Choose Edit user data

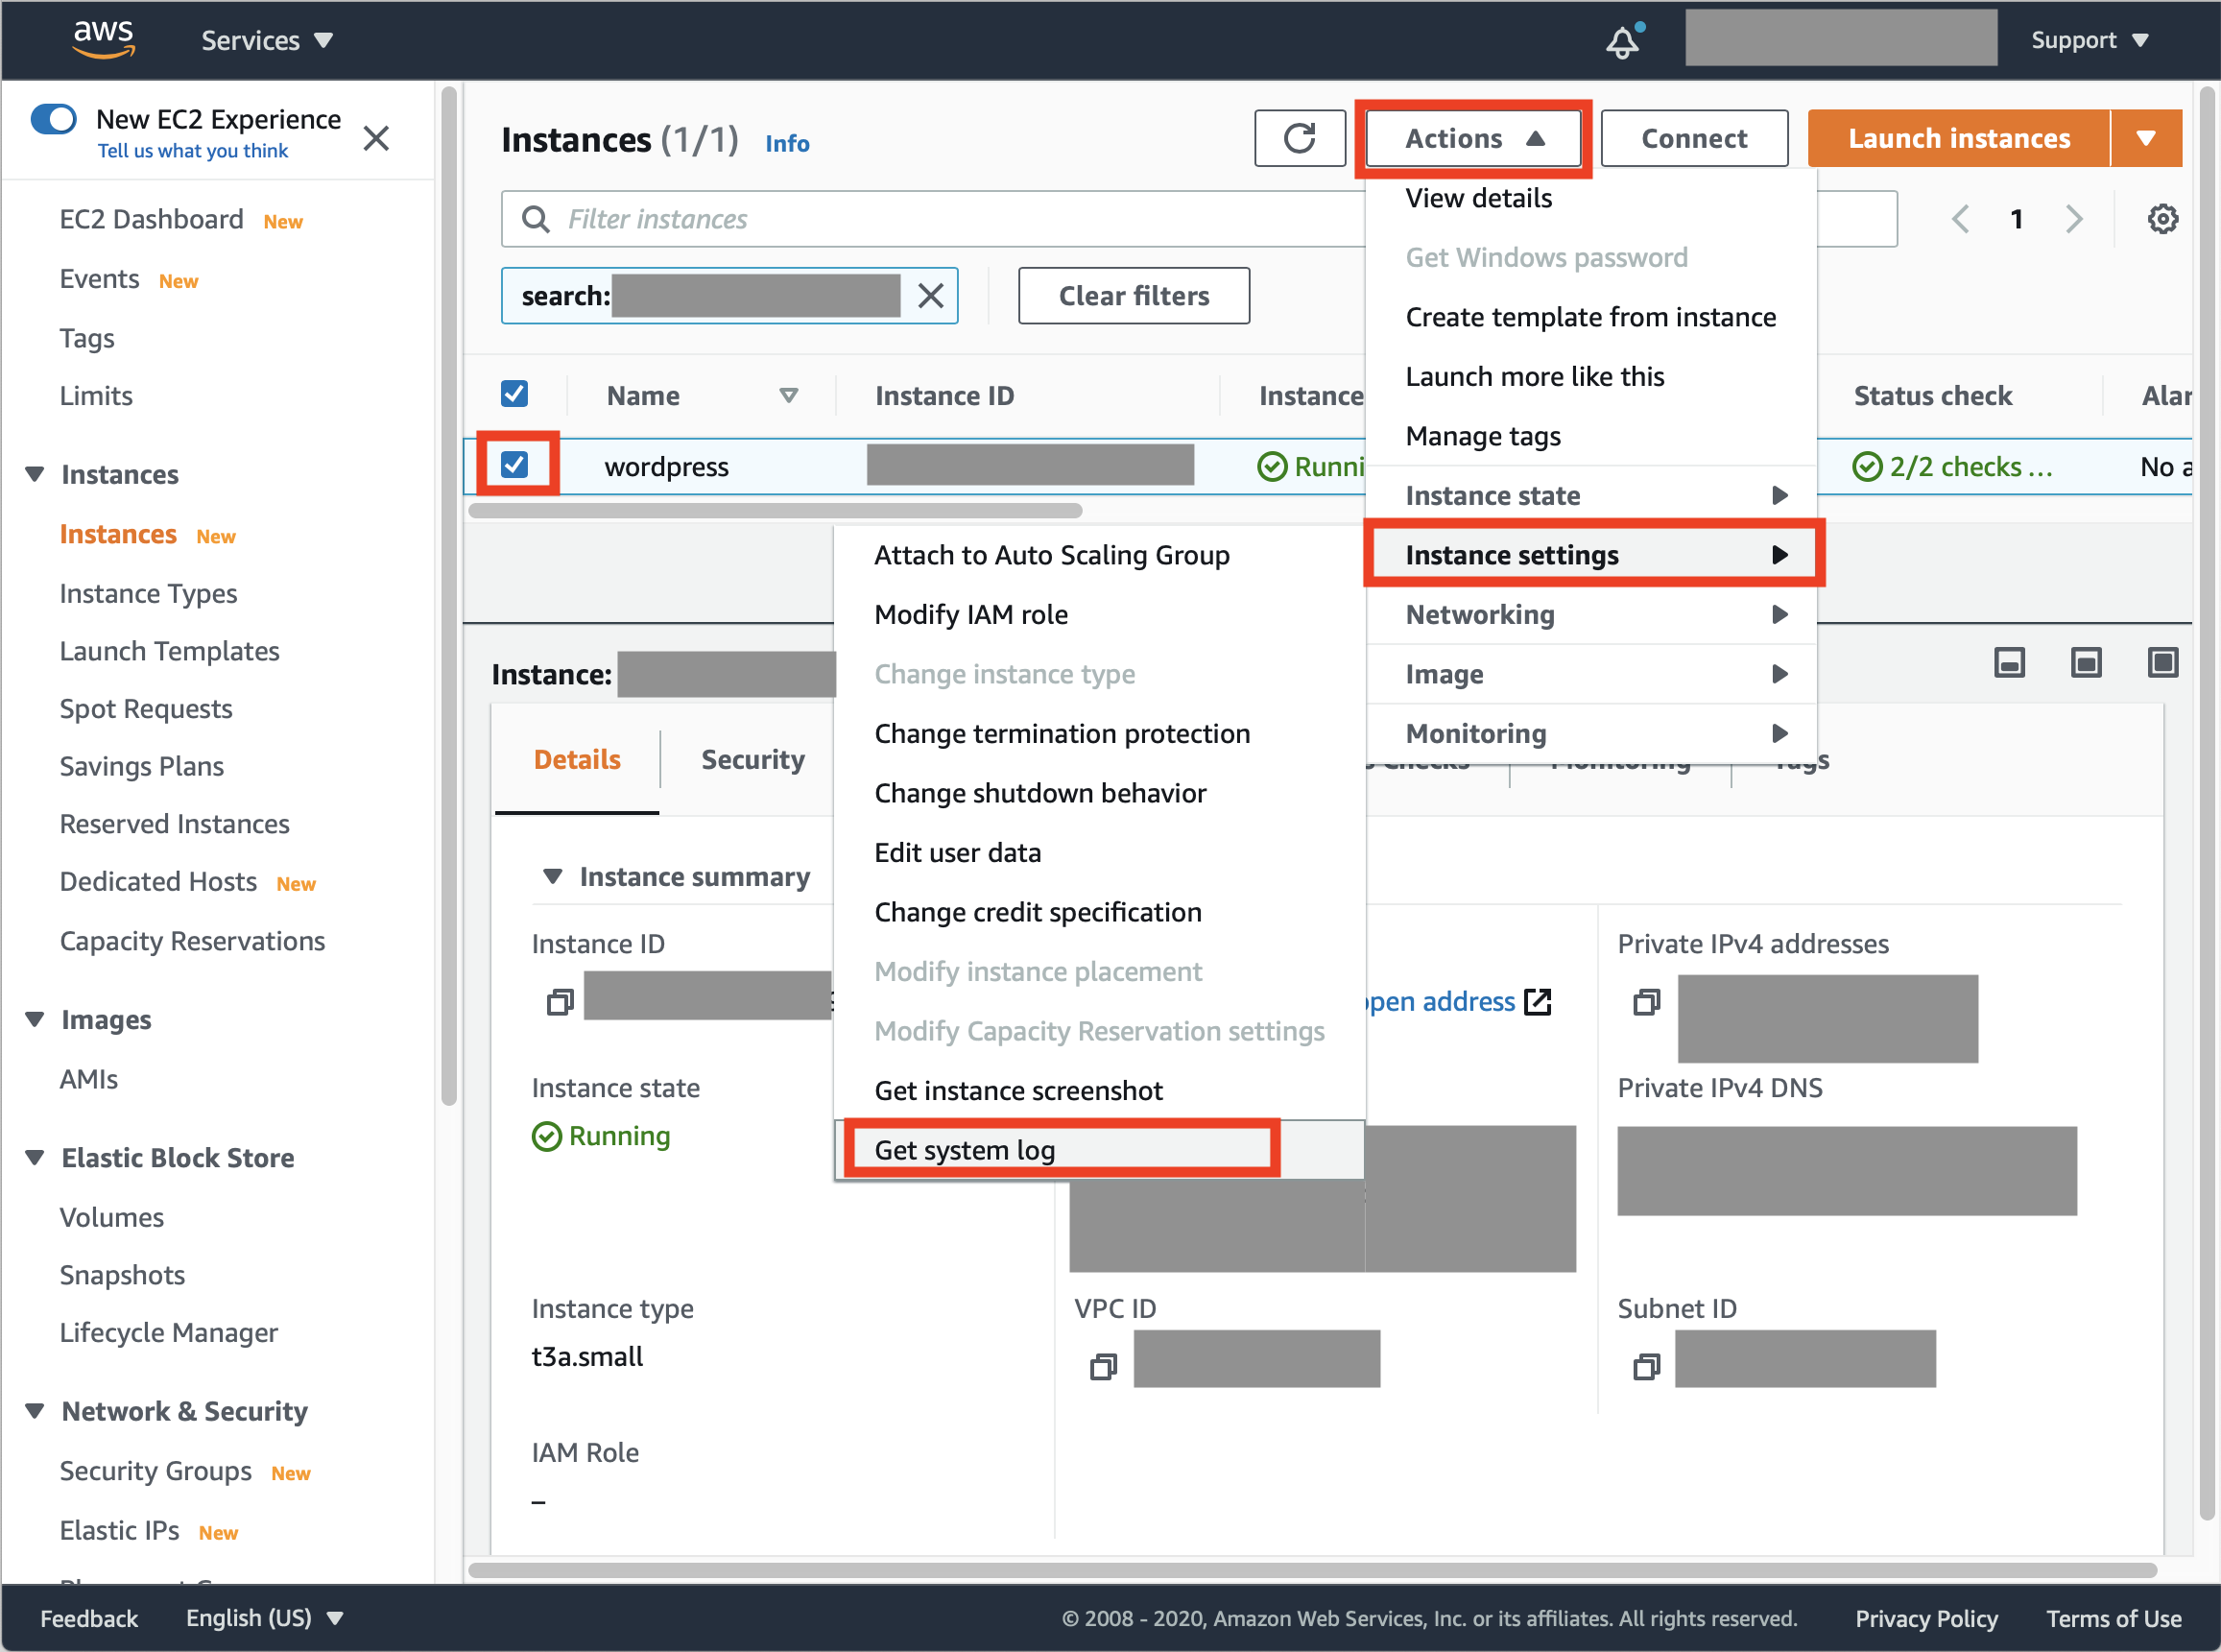pos(1099,853)
